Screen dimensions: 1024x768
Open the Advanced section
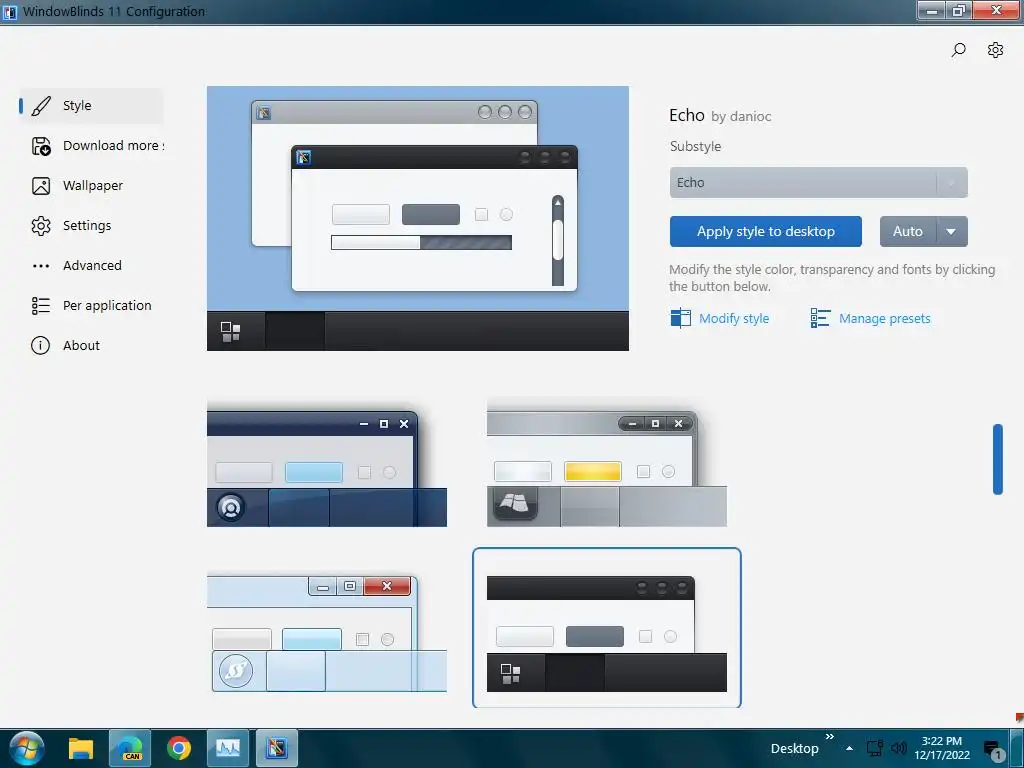(91, 266)
